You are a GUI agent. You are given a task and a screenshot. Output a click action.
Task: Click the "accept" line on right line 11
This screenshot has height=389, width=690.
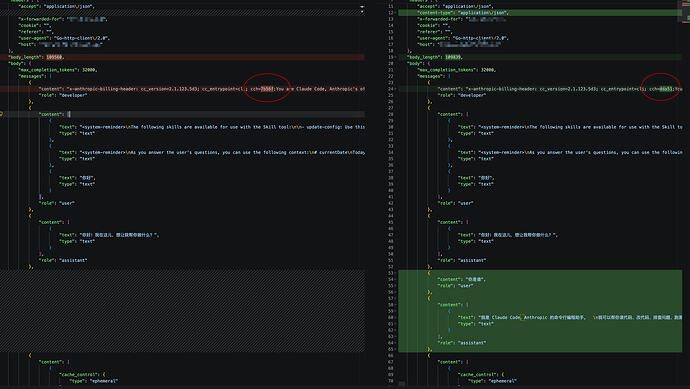tap(455, 6)
